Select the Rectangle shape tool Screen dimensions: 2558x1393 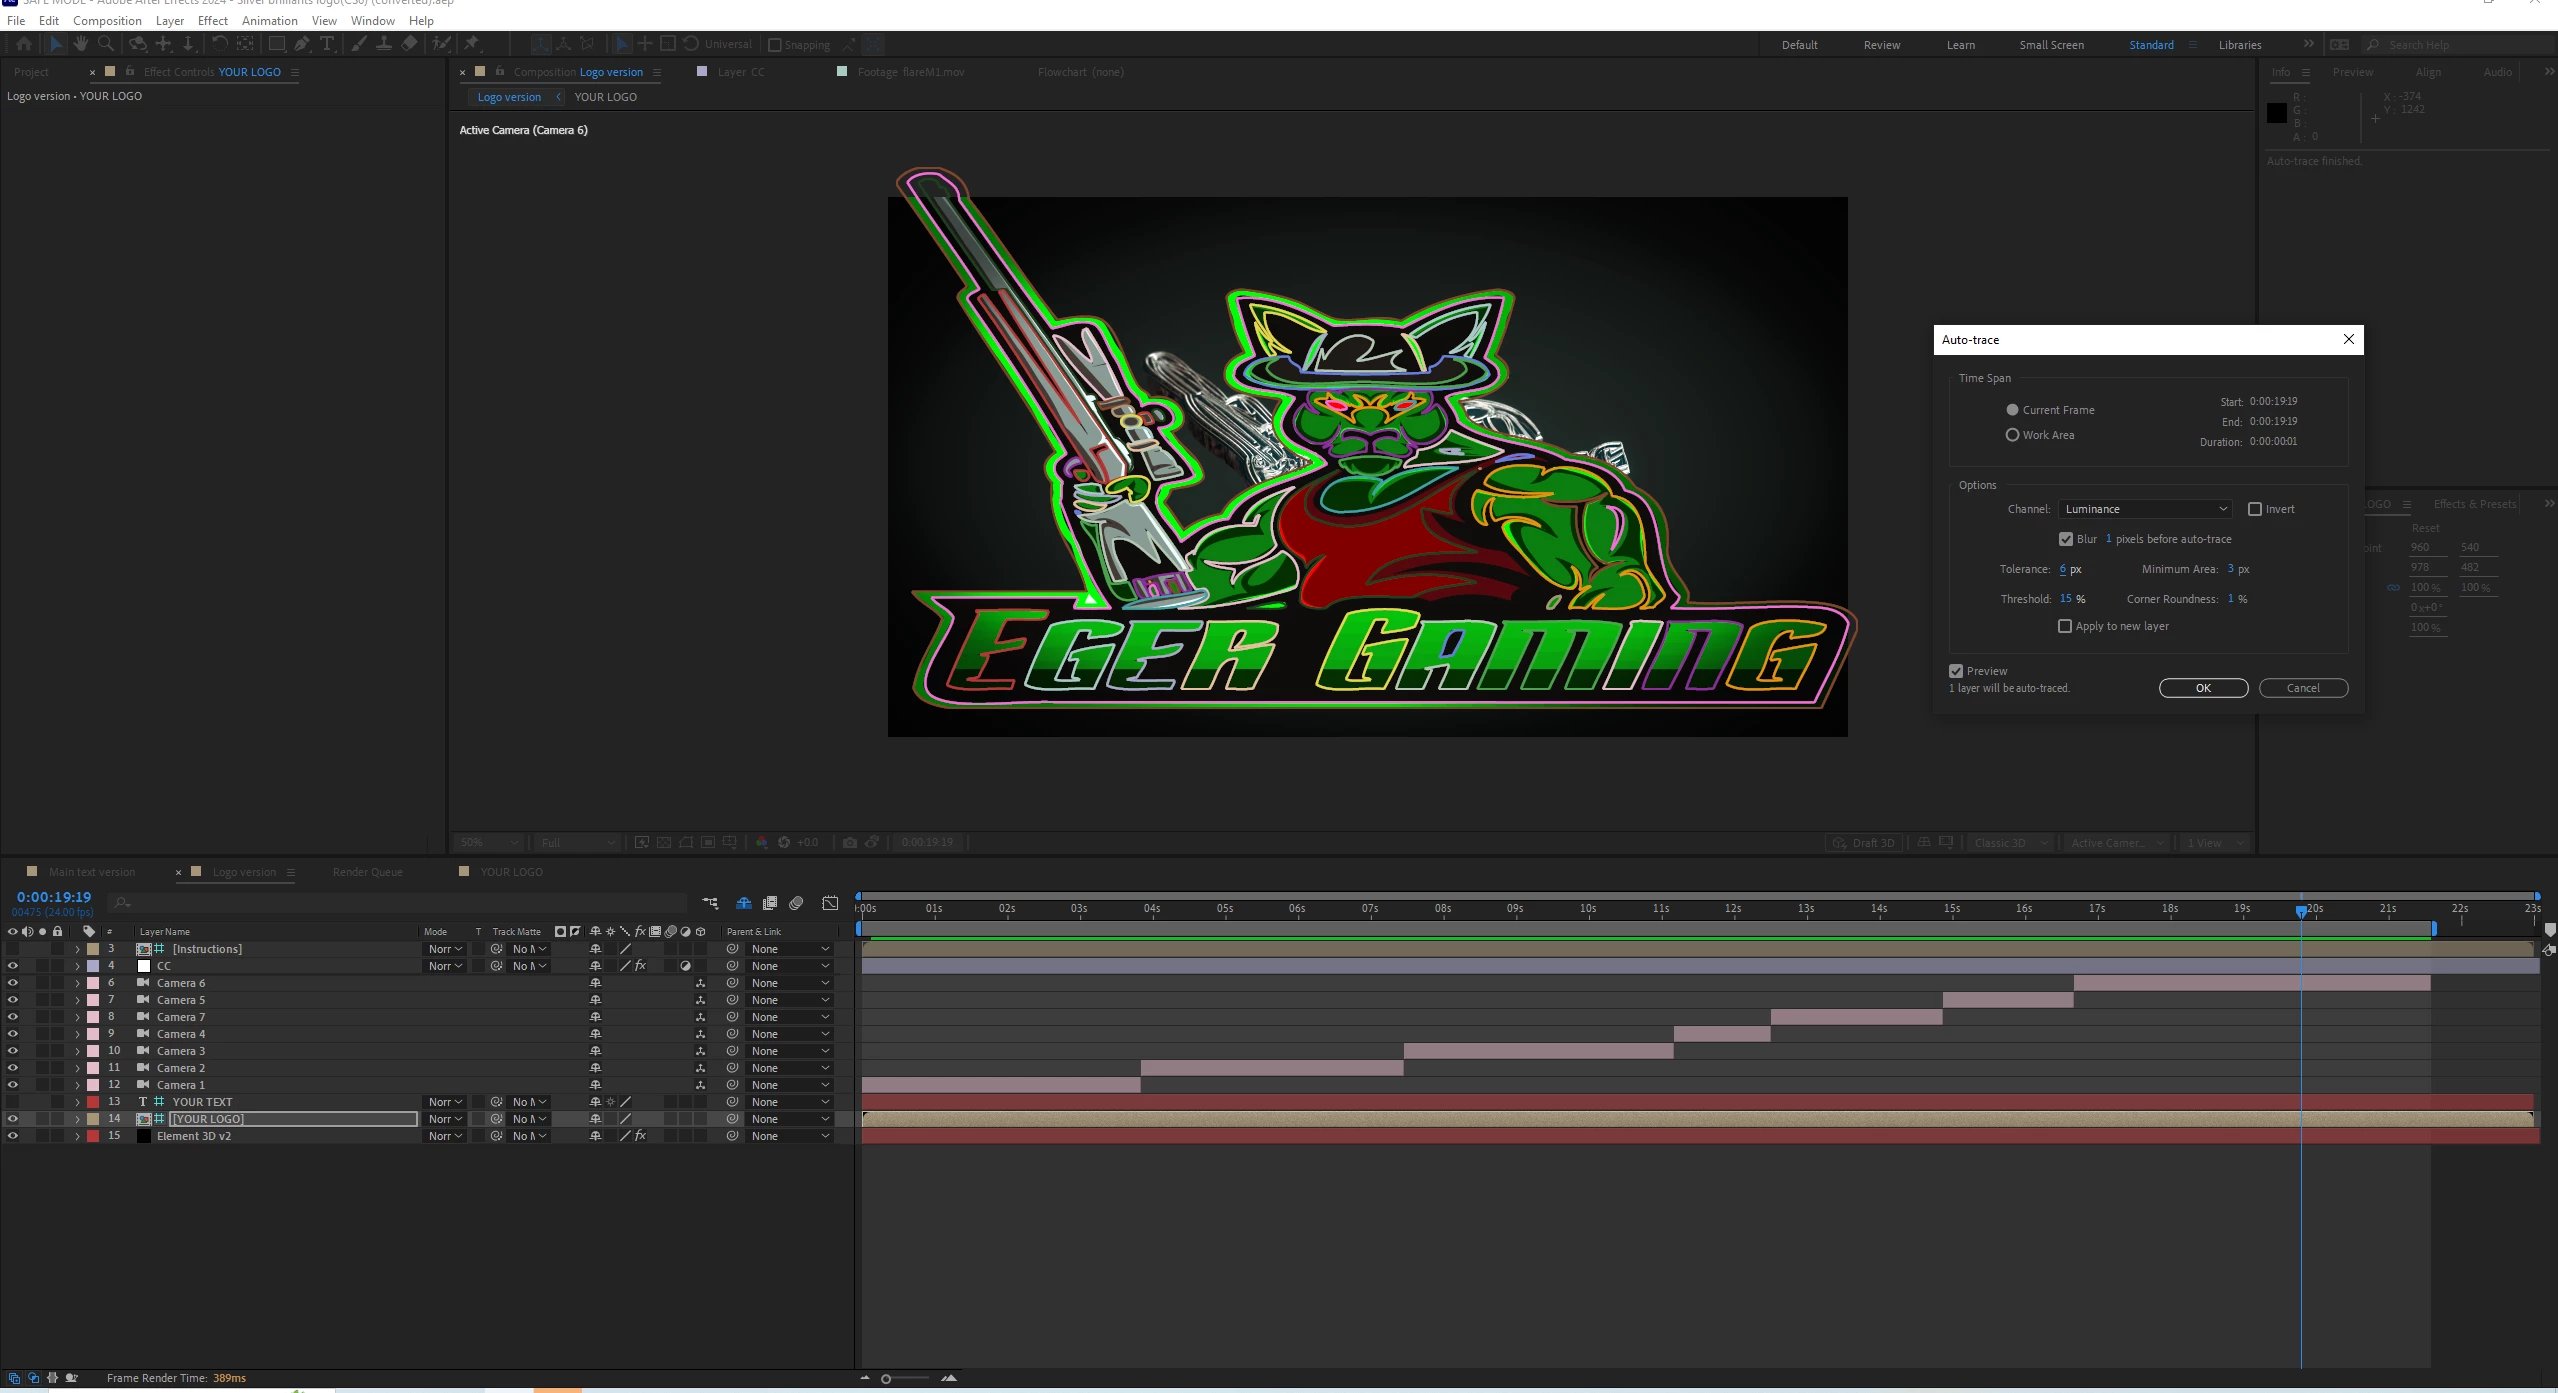pos(276,44)
